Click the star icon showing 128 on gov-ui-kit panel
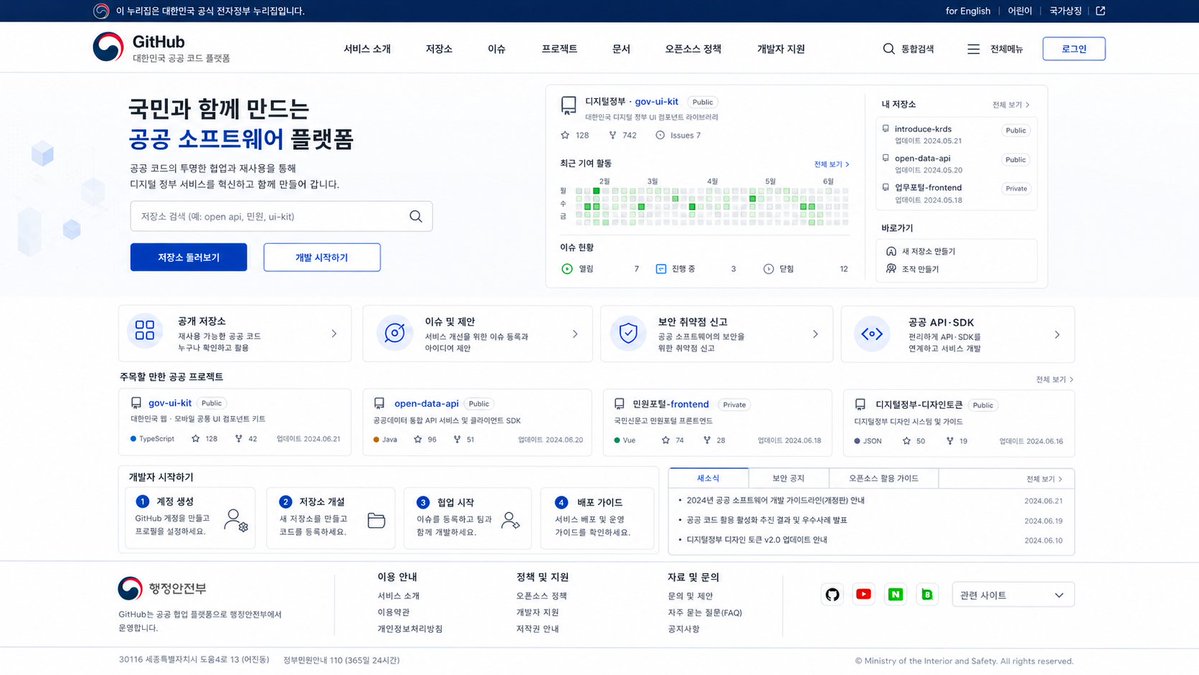This screenshot has height=675, width=1199. 565,135
